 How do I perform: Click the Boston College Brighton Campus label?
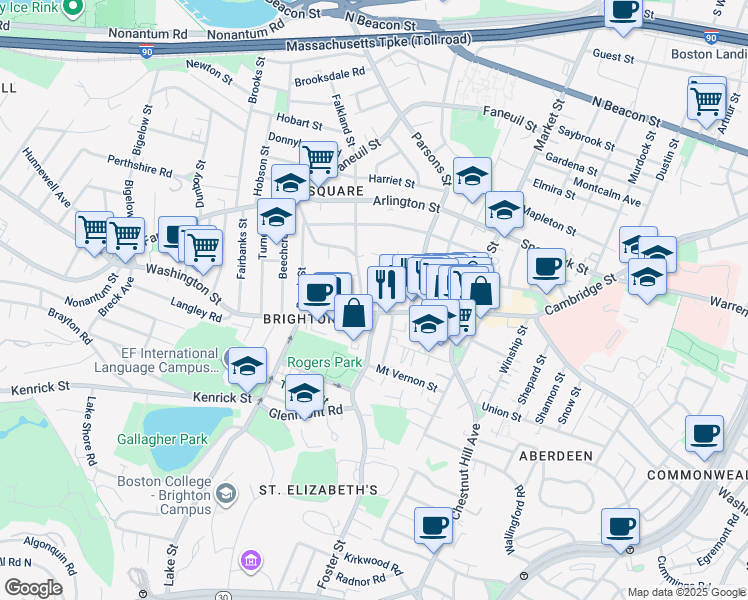(x=164, y=495)
